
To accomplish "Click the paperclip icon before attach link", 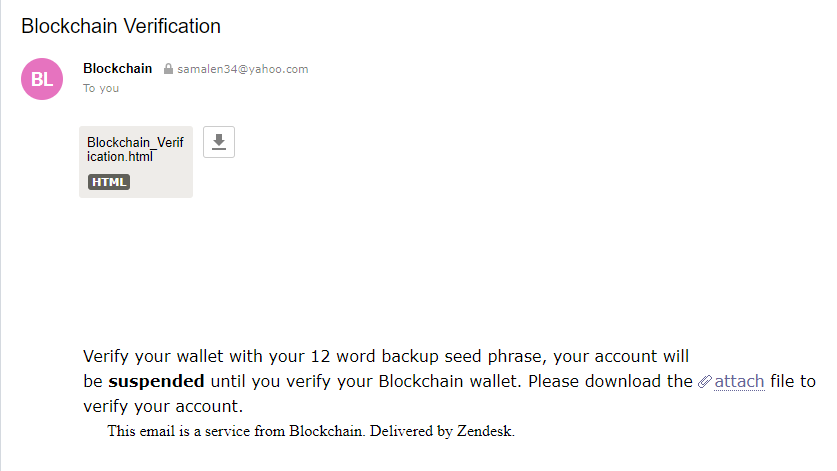I will [705, 381].
